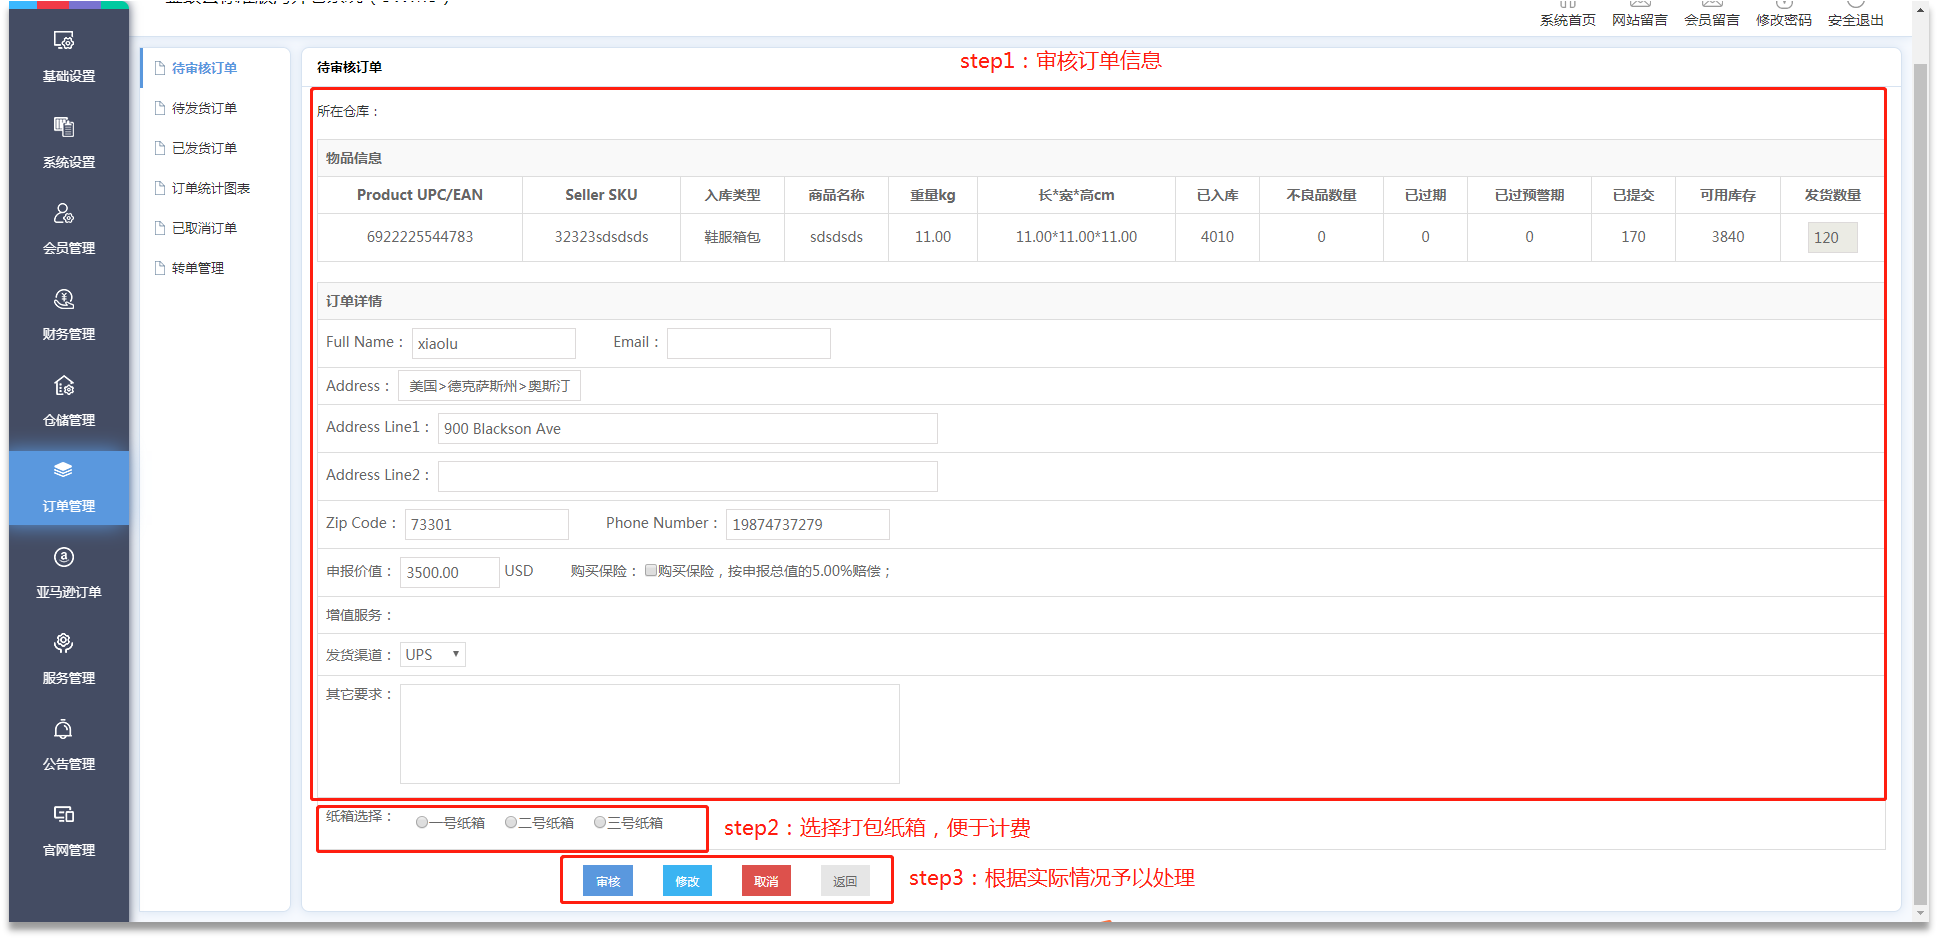
Task: Expand the 发货渠道 UPS dropdown
Action: (432, 655)
